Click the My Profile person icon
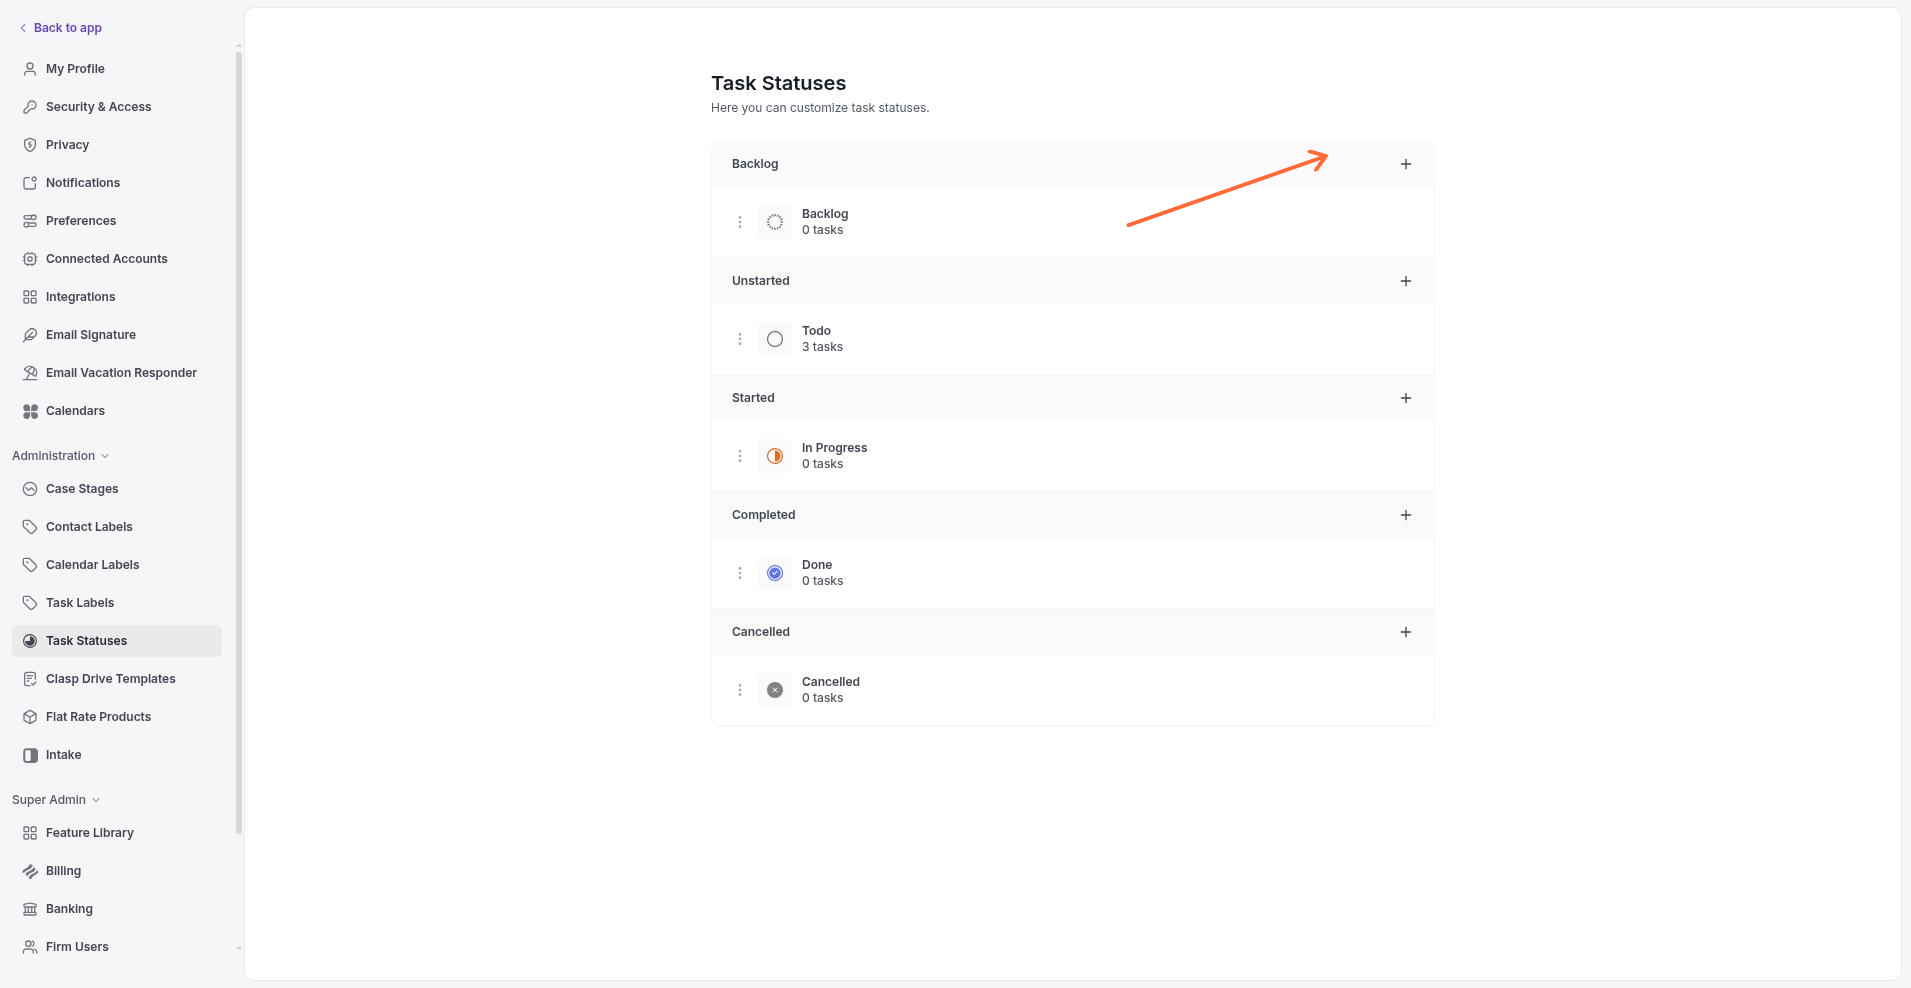Viewport: 1911px width, 988px height. pos(30,69)
